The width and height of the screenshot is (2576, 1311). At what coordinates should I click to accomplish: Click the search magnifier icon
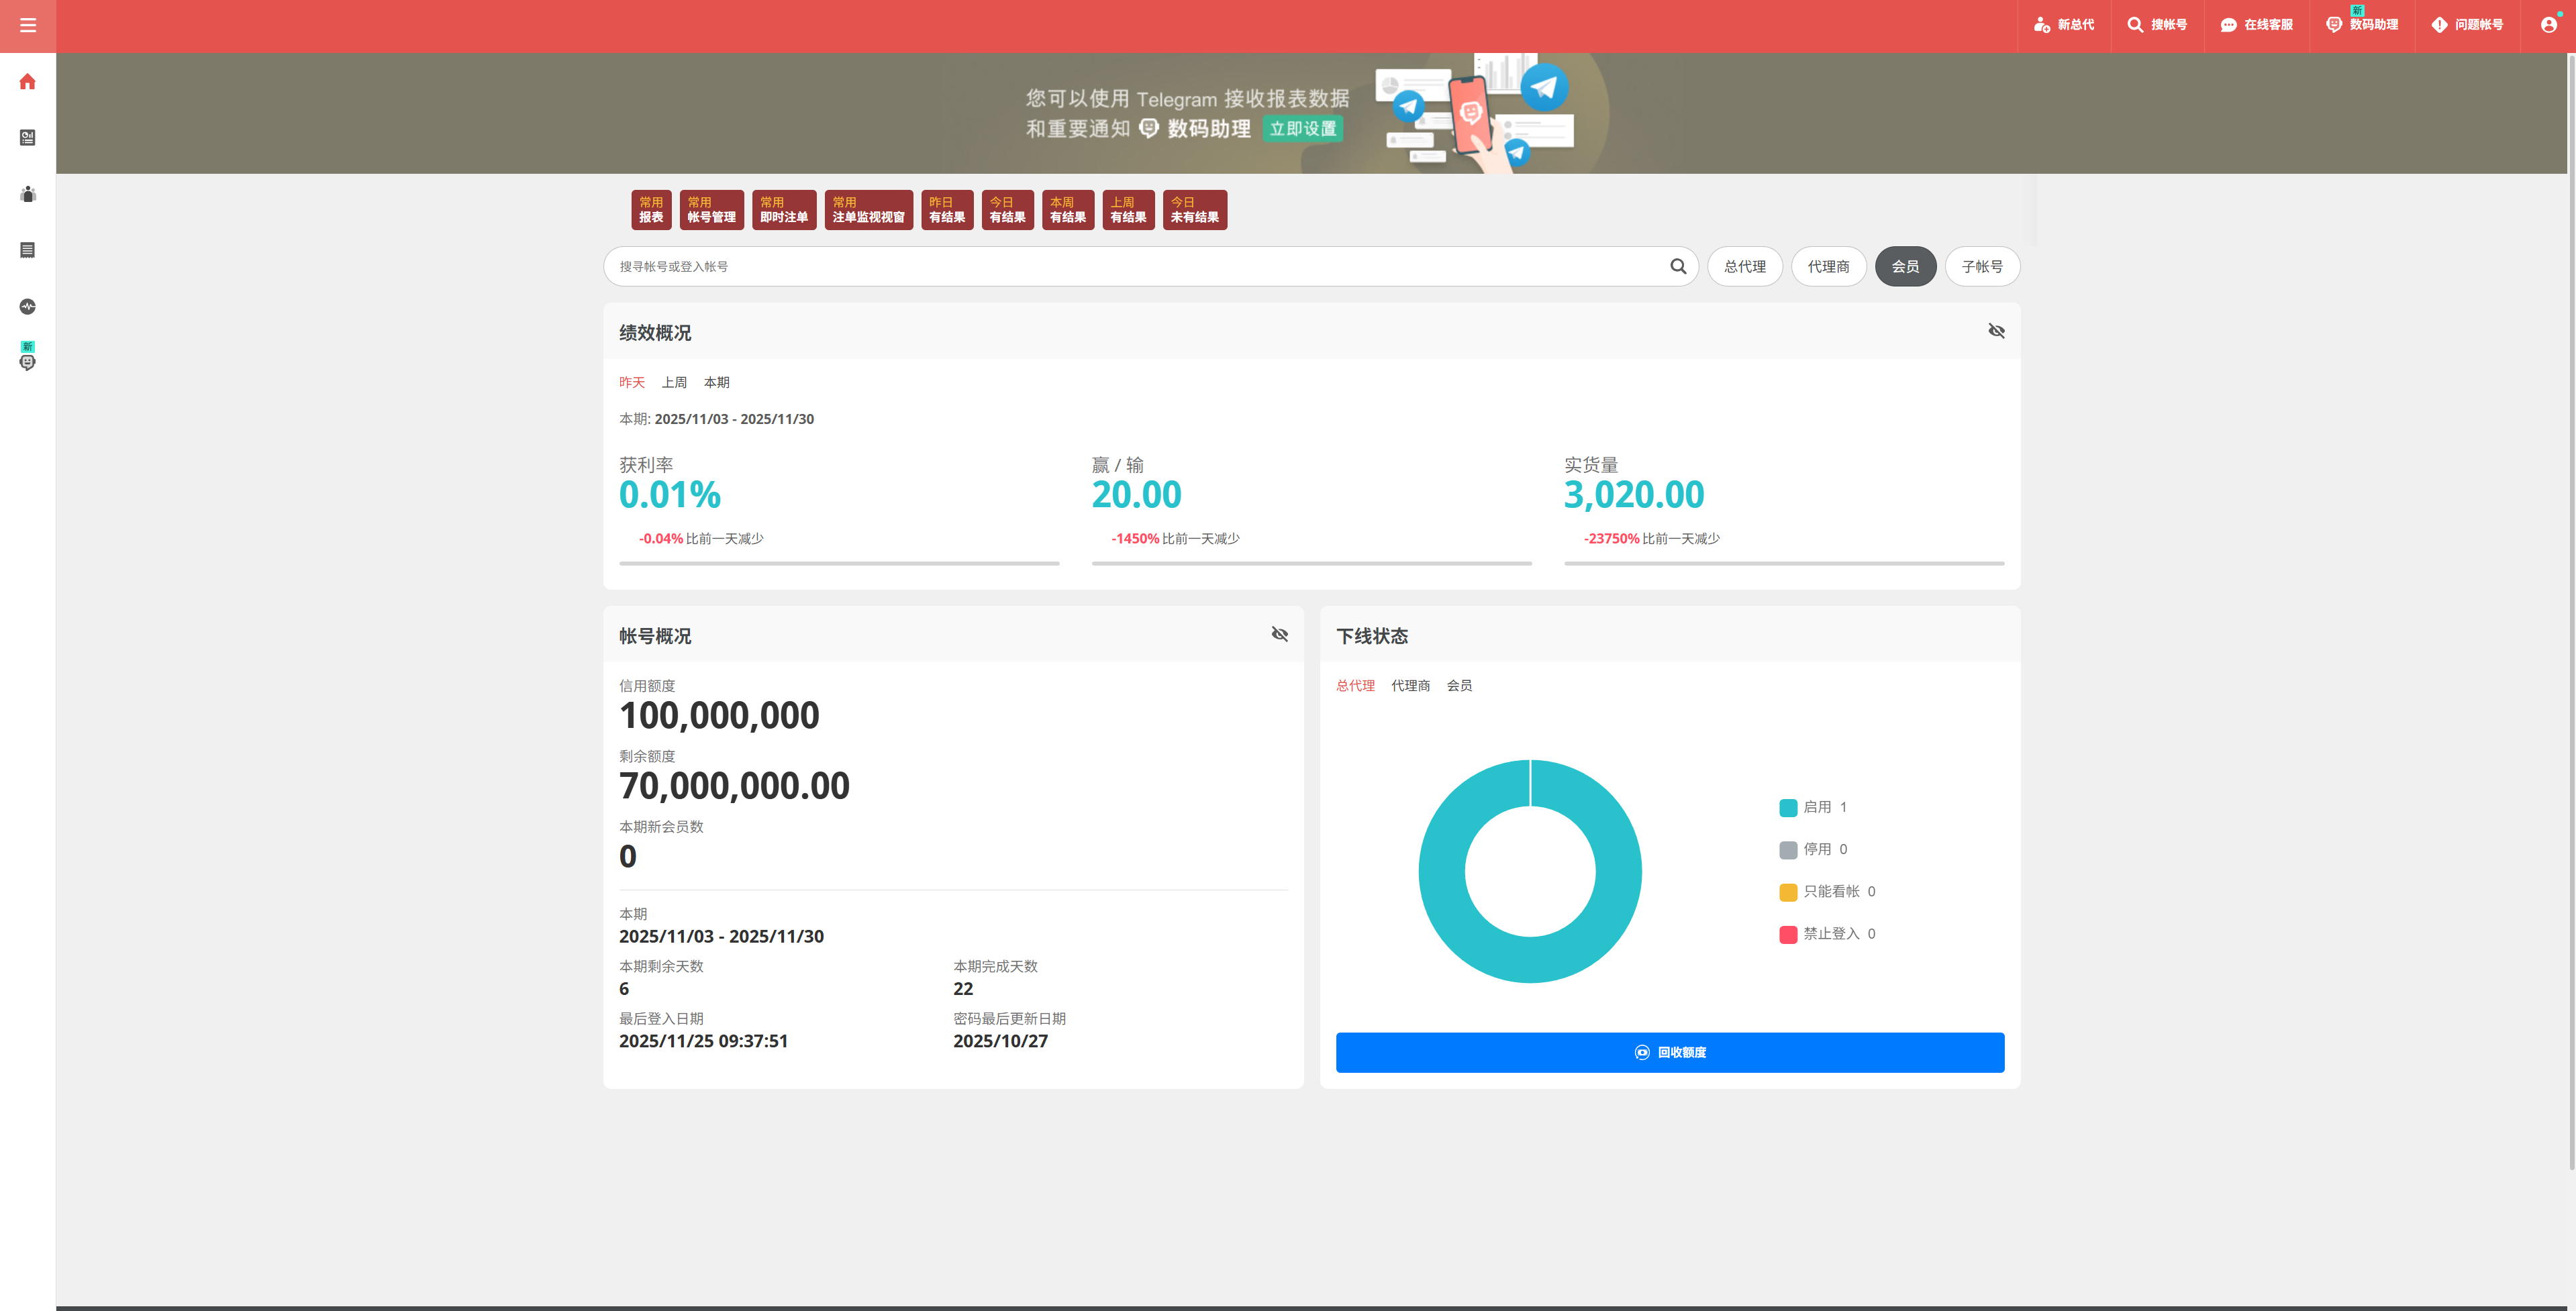tap(1678, 266)
